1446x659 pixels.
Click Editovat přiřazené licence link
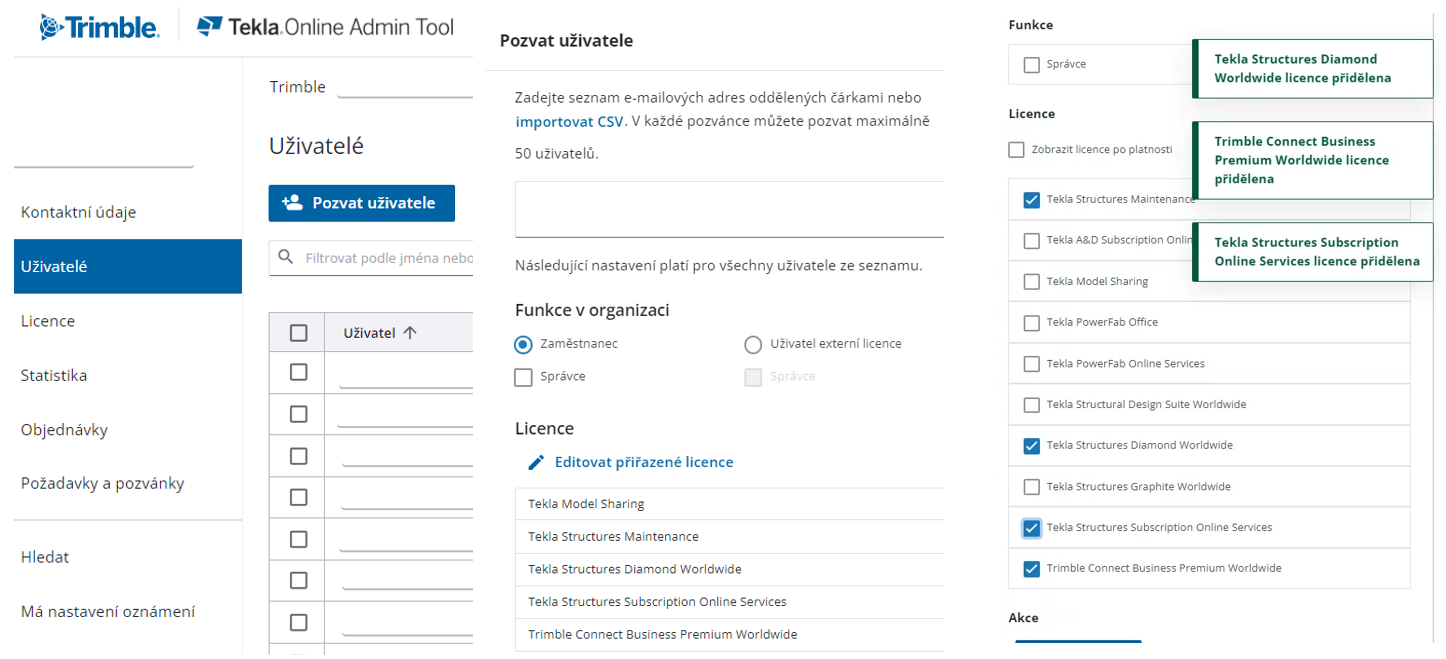coord(644,462)
